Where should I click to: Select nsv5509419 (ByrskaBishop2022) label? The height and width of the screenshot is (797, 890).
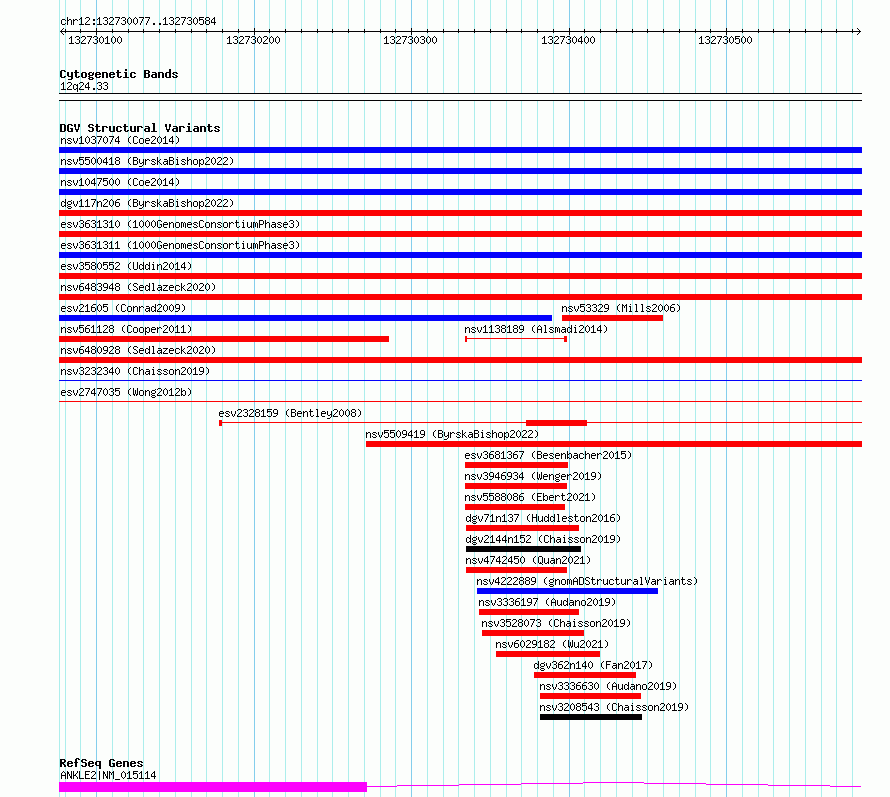tap(452, 434)
